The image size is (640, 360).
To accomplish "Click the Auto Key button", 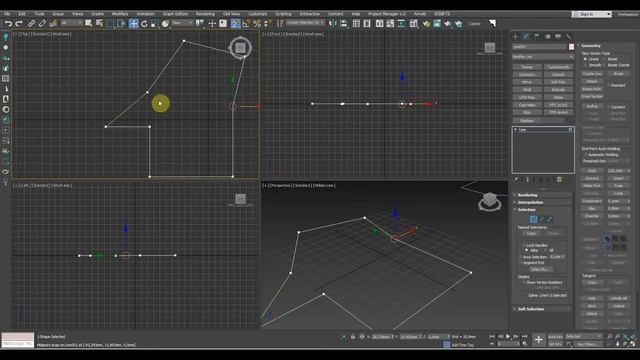I will point(555,337).
